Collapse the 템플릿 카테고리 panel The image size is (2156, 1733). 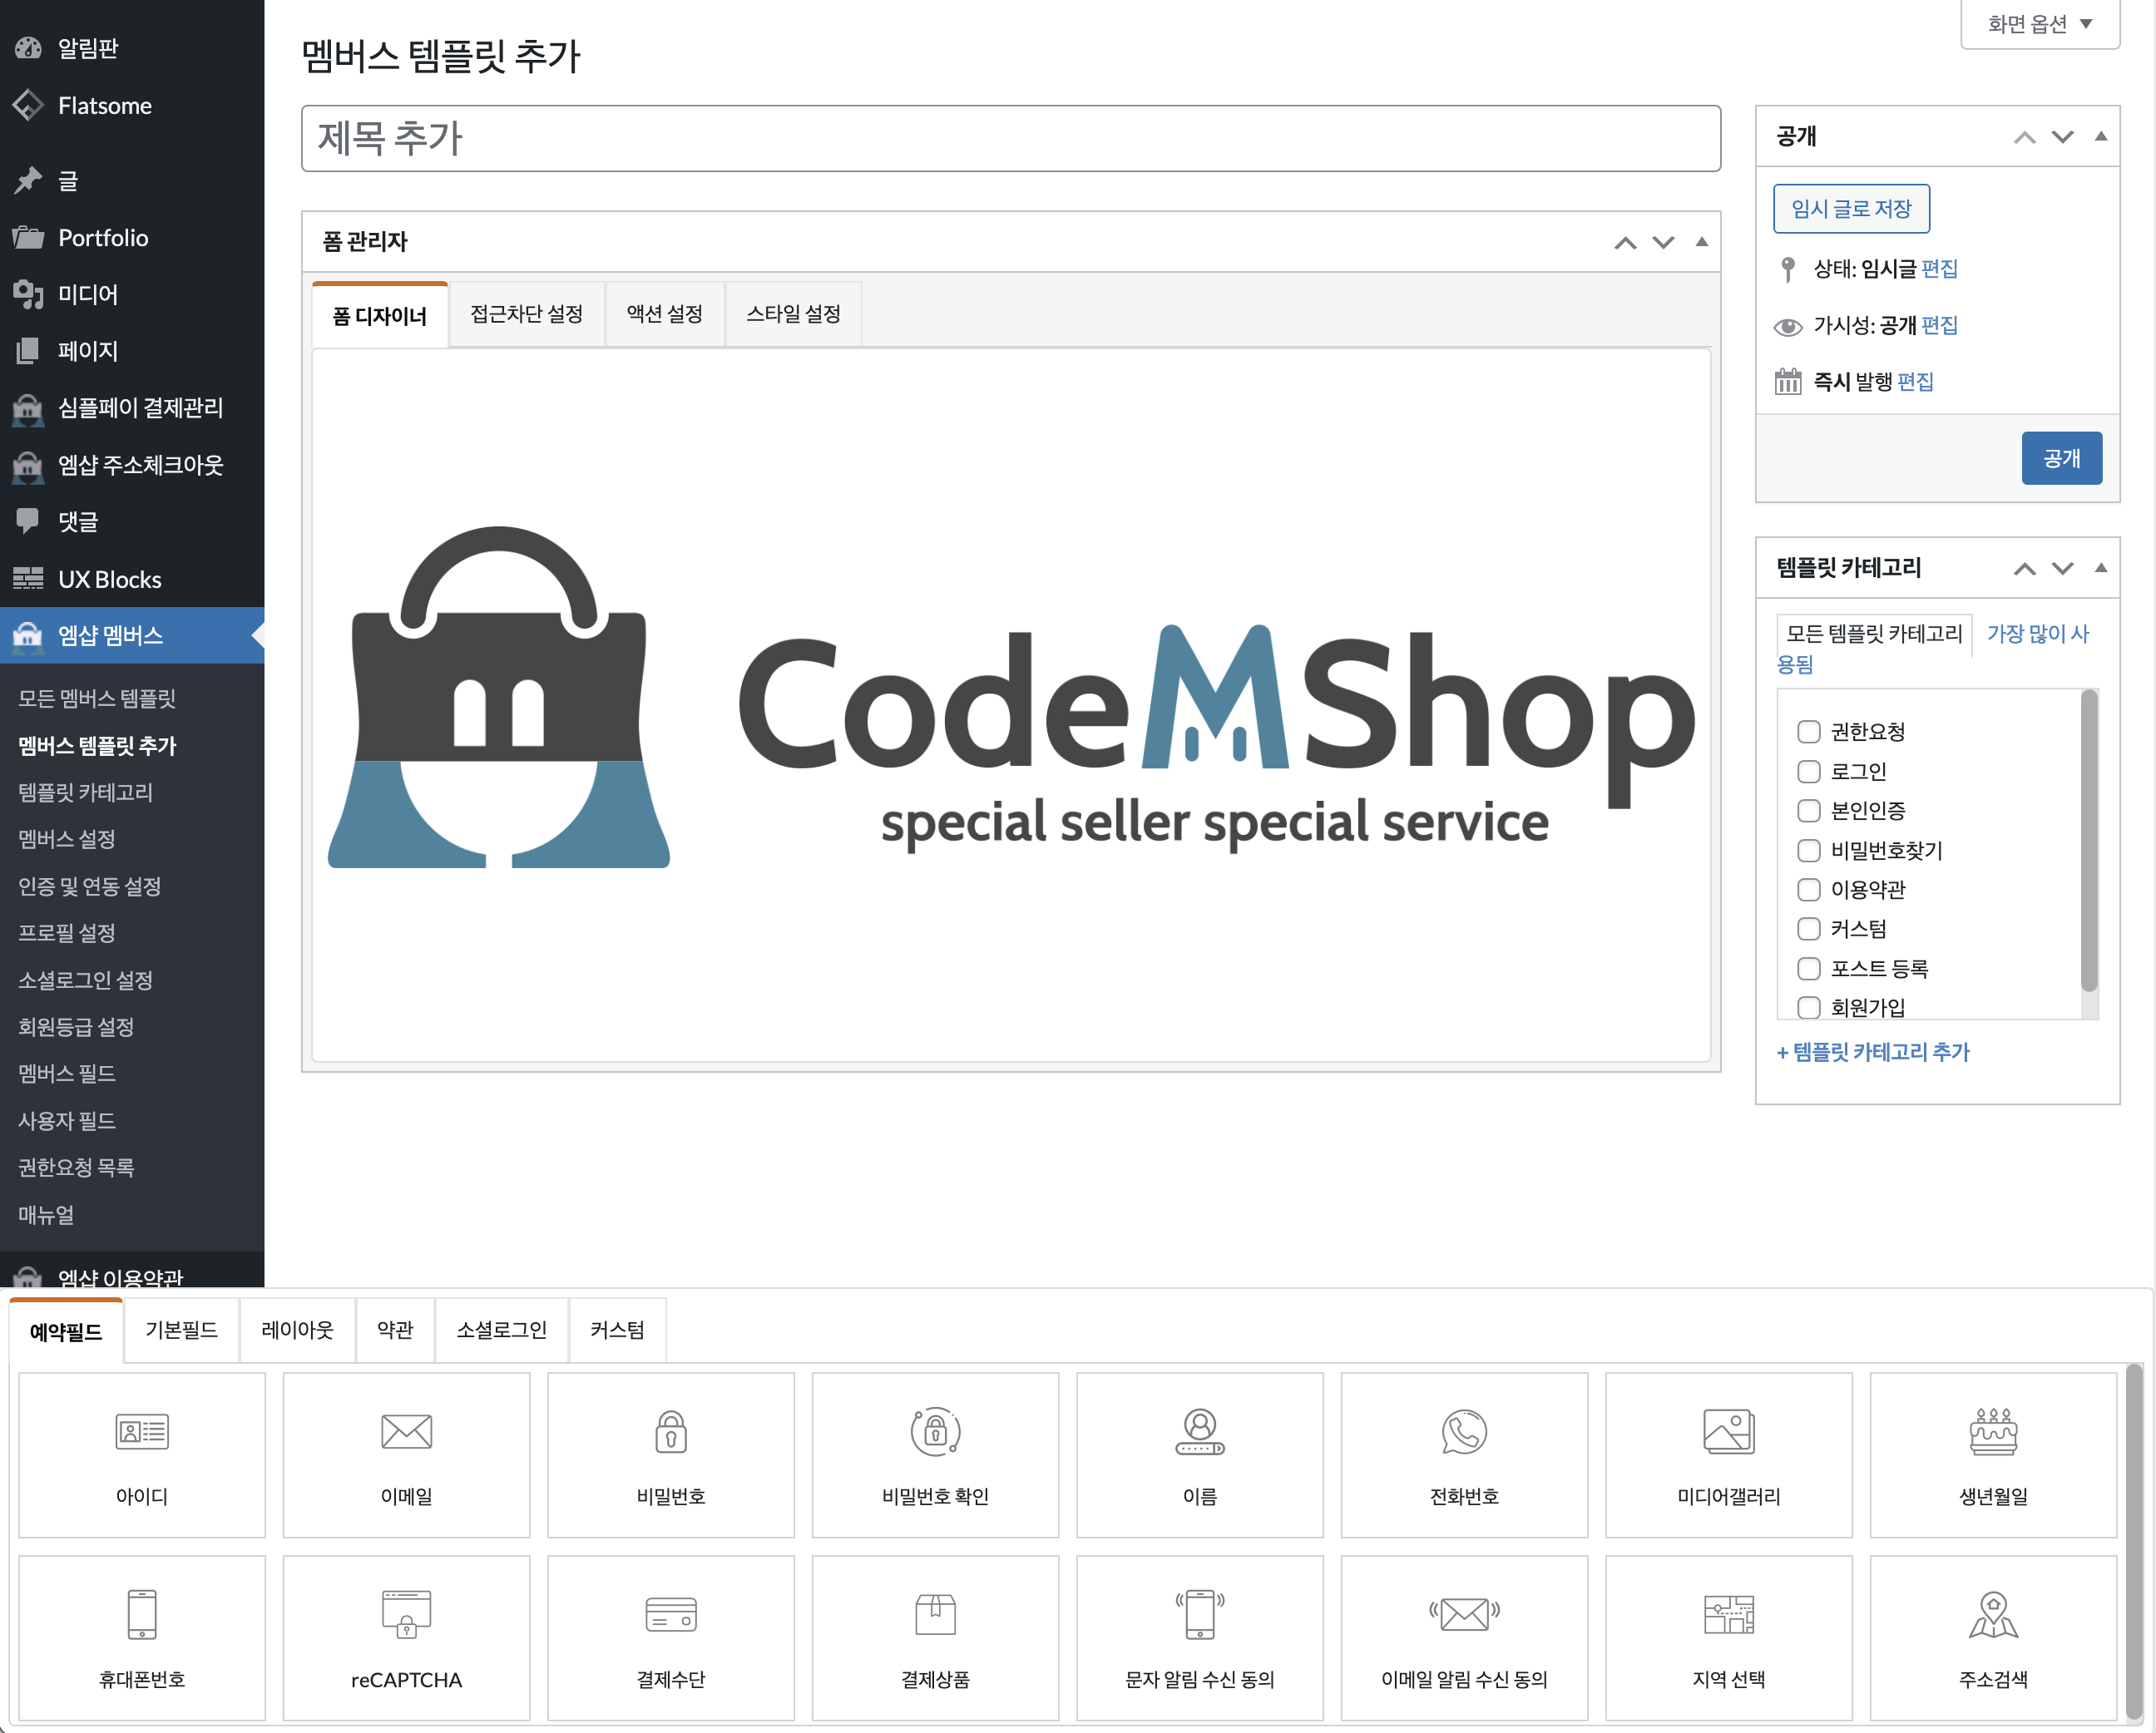click(2101, 568)
